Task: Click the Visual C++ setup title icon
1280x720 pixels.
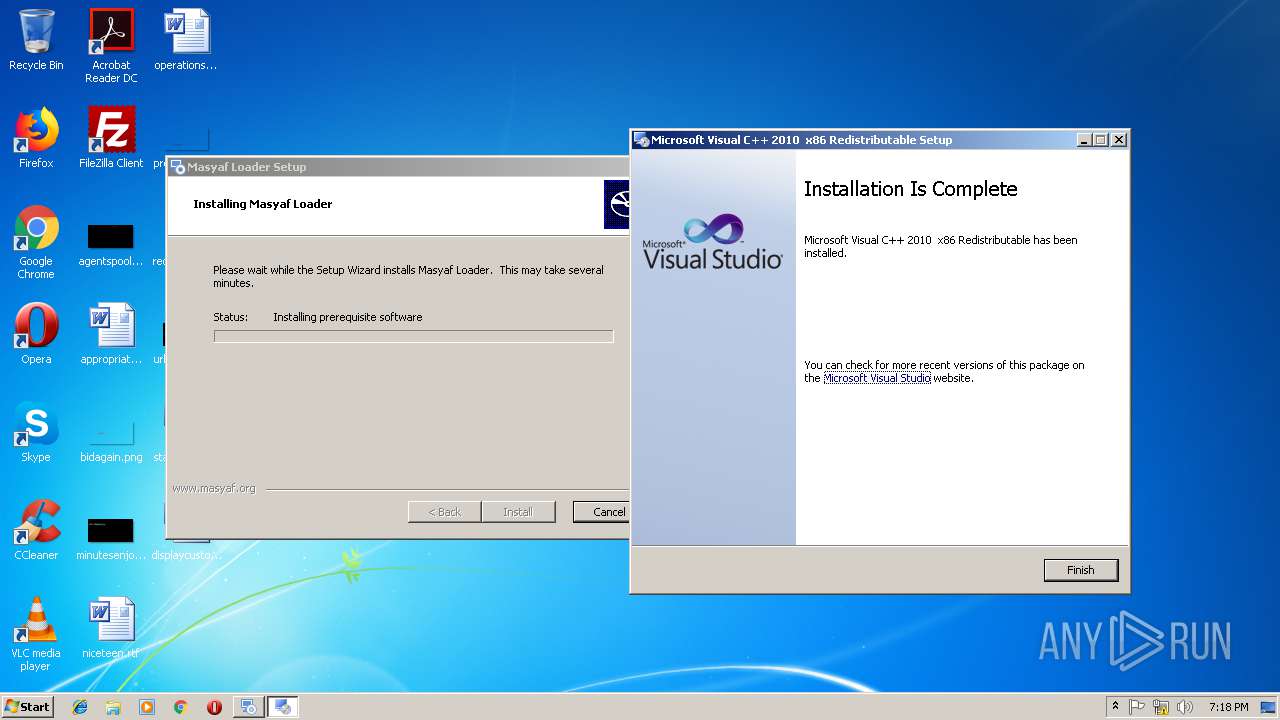Action: click(642, 140)
